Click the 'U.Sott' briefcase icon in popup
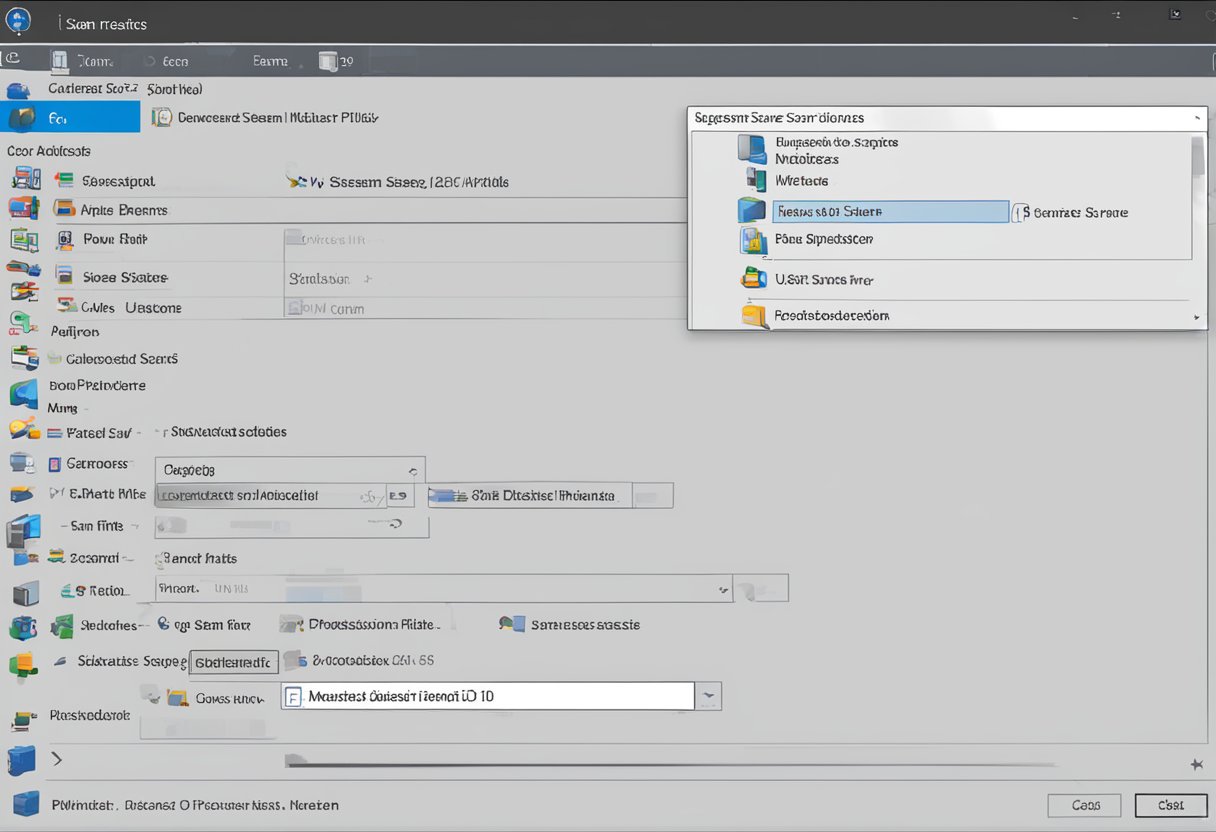 point(753,279)
